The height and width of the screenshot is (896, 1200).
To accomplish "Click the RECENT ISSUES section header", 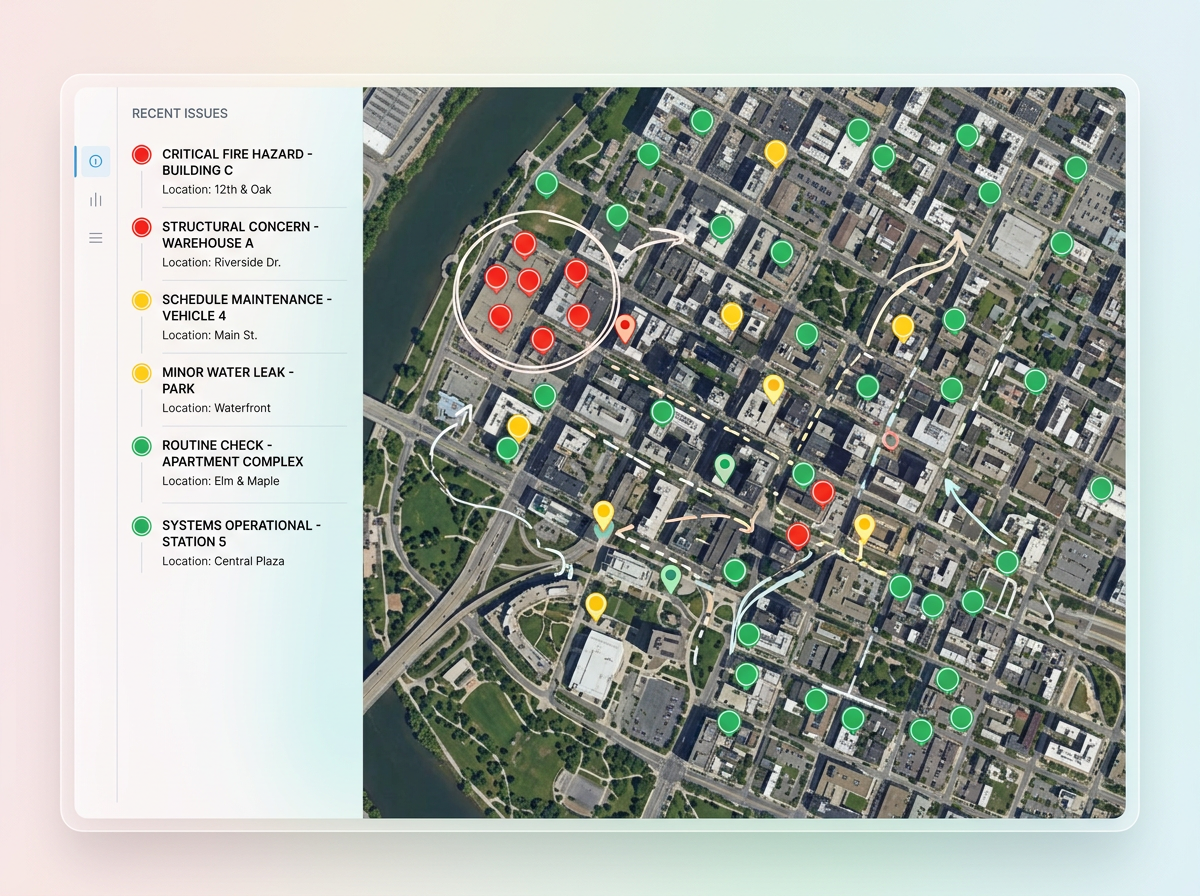I will (178, 113).
